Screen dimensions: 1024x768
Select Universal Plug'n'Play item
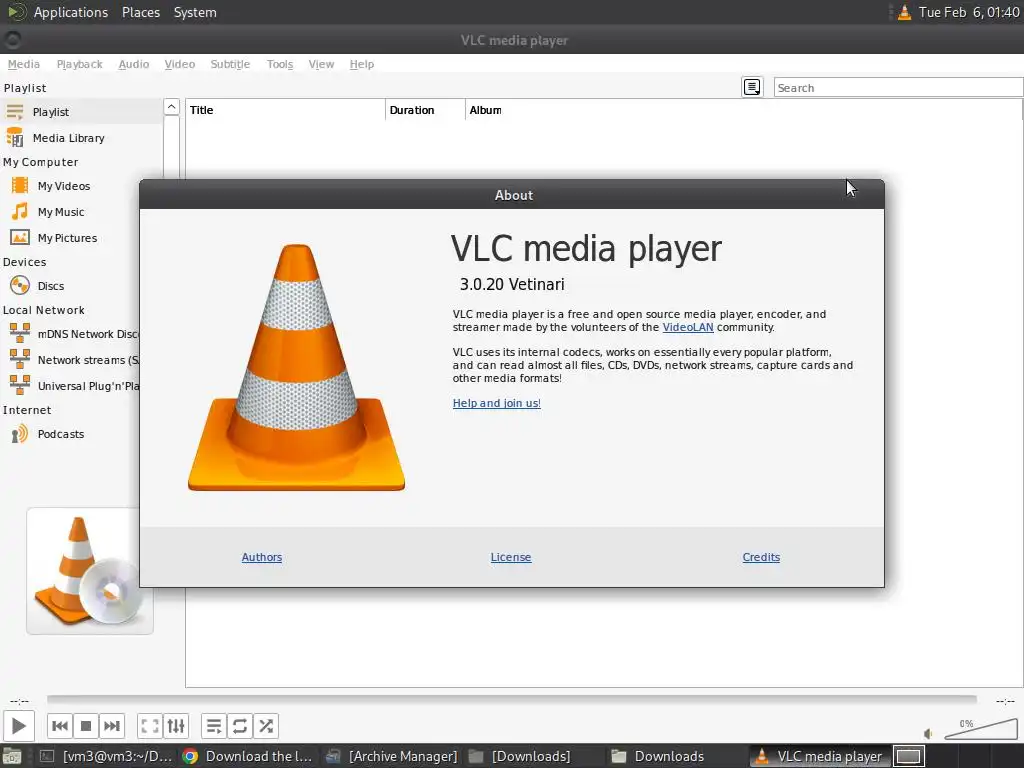72,386
